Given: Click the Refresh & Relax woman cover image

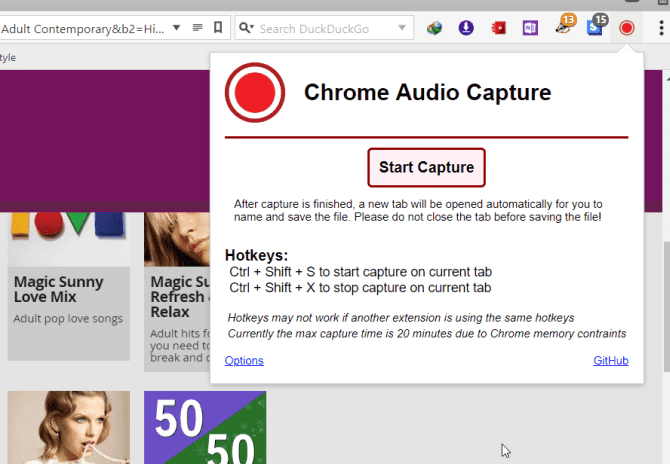Looking at the screenshot, I should (177, 238).
